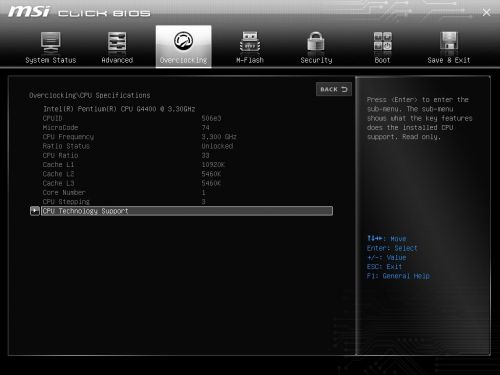The height and width of the screenshot is (375, 500).
Task: Click the Save & Exit floppy icon
Action: point(449,42)
